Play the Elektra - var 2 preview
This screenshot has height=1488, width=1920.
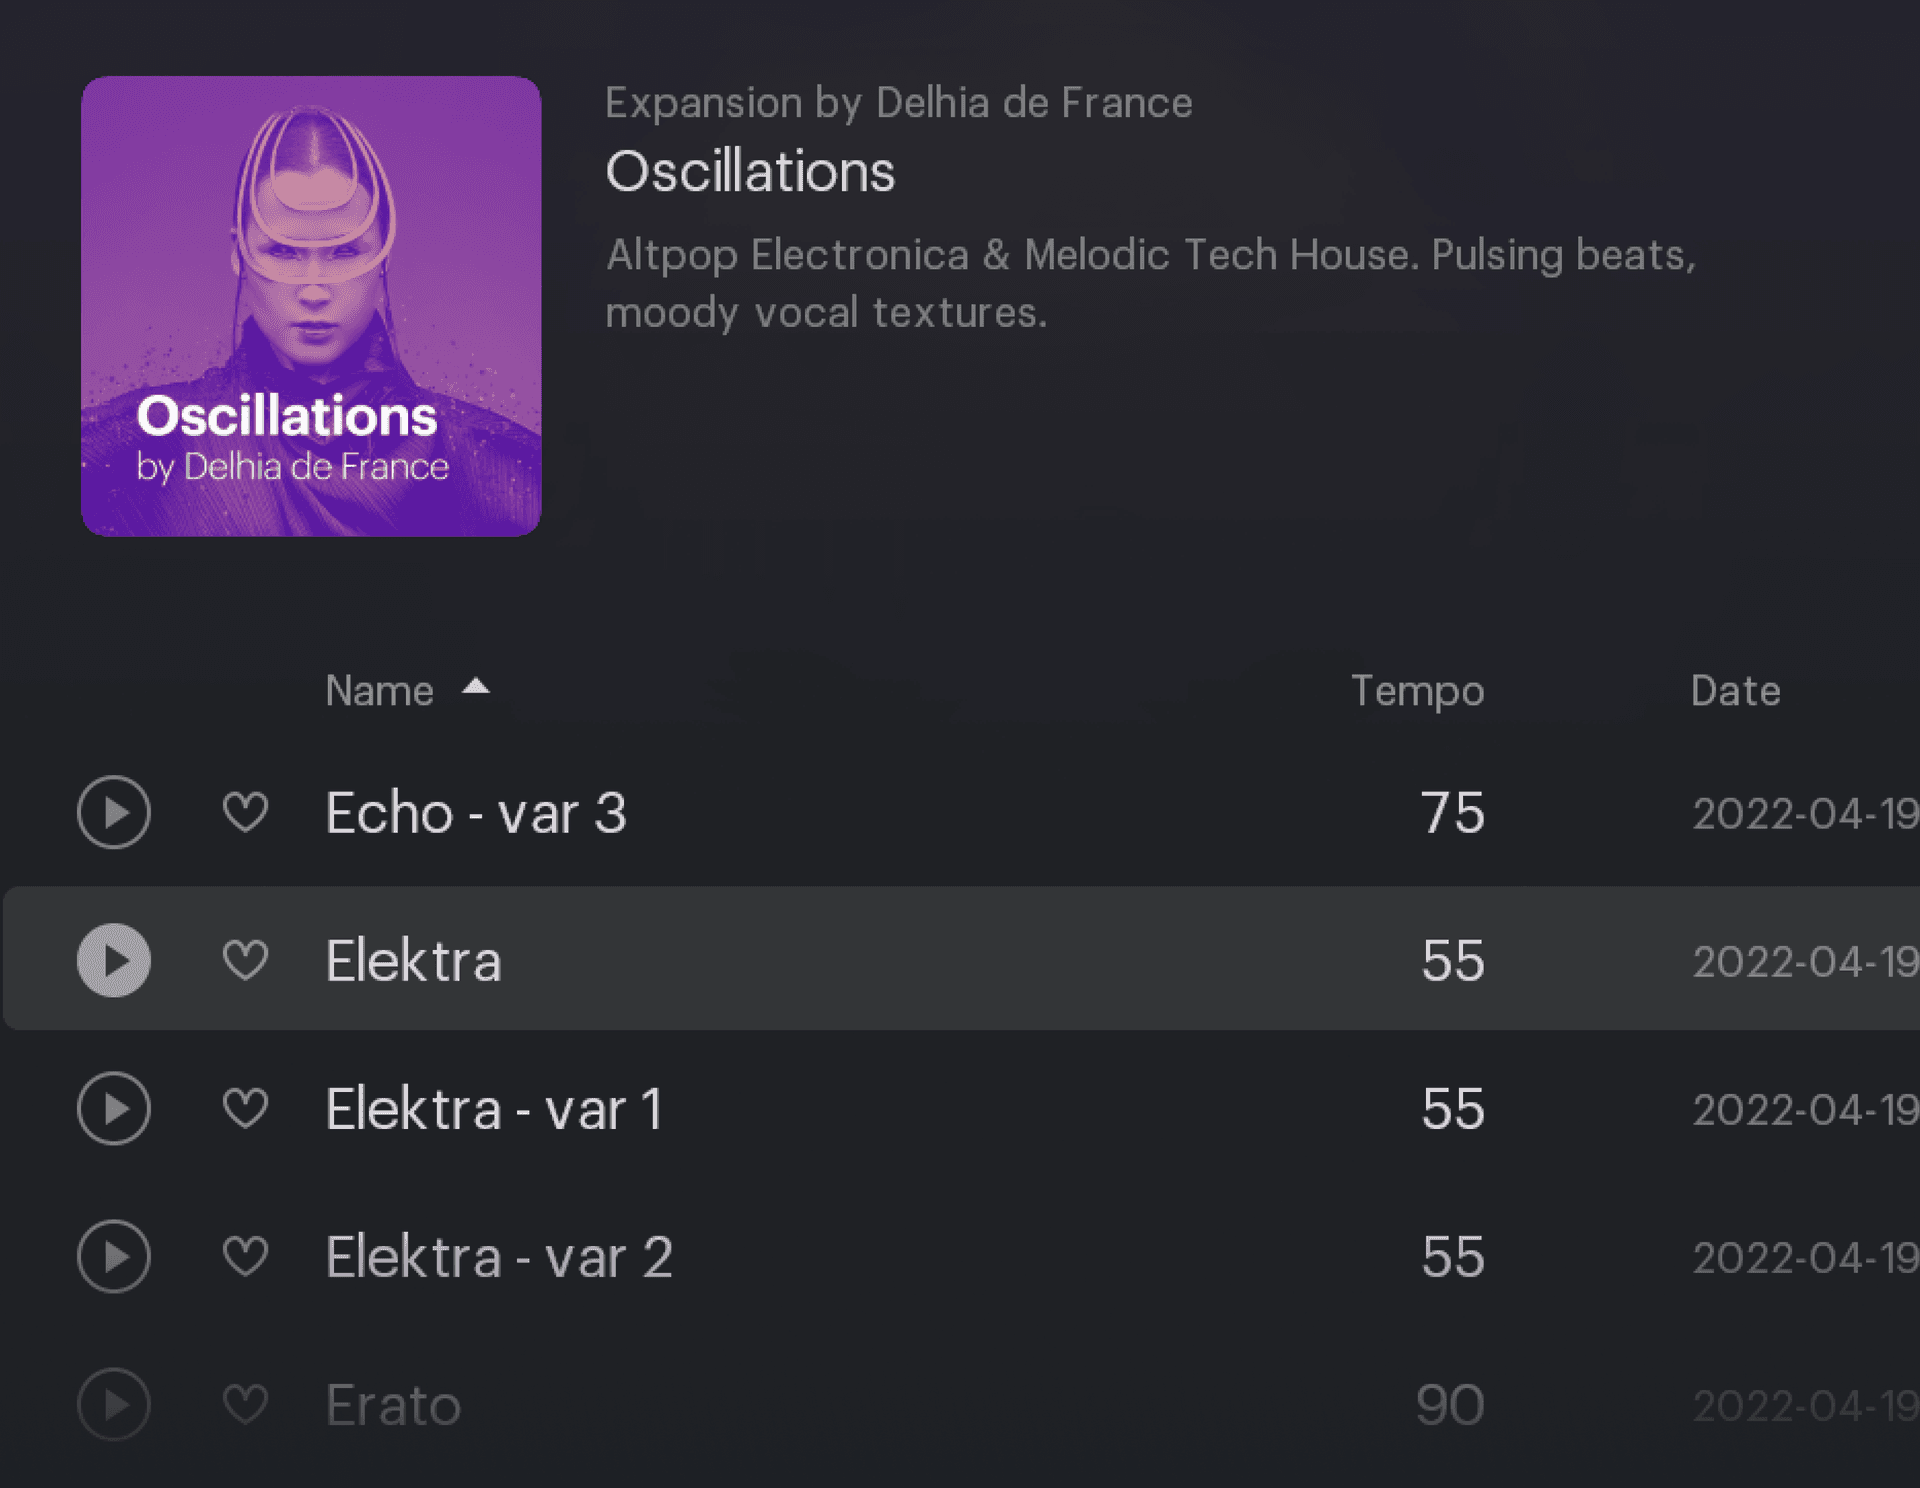click(x=114, y=1256)
